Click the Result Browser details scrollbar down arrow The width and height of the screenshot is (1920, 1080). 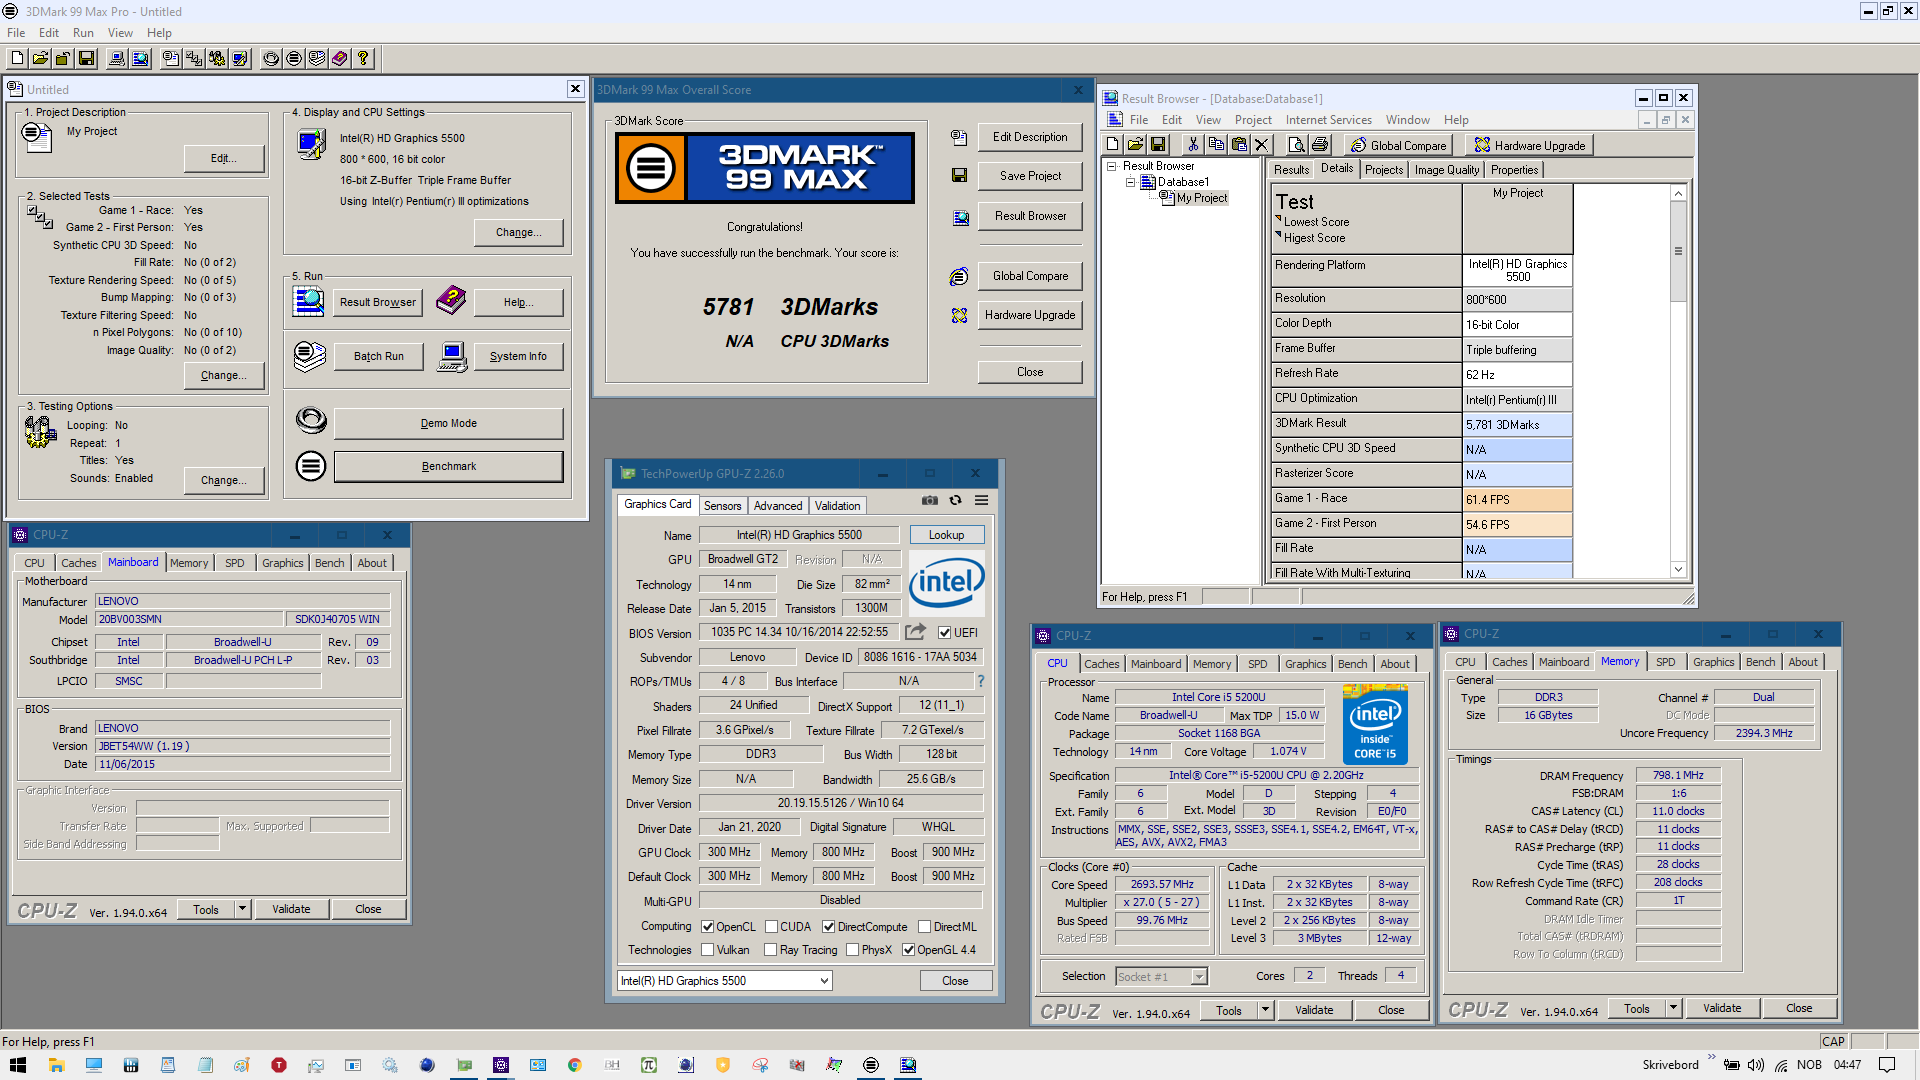1678,569
